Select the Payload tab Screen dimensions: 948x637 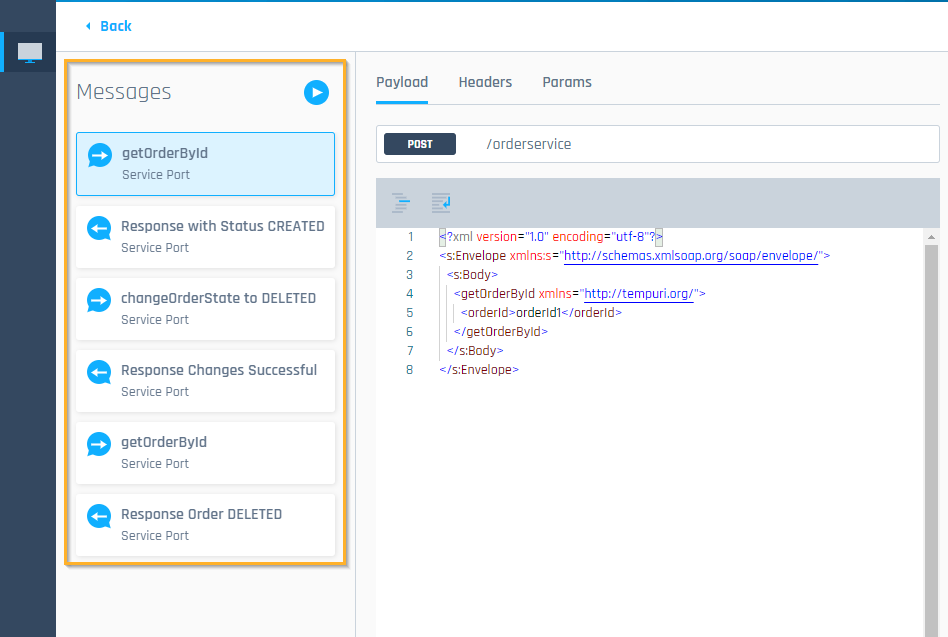pos(402,82)
